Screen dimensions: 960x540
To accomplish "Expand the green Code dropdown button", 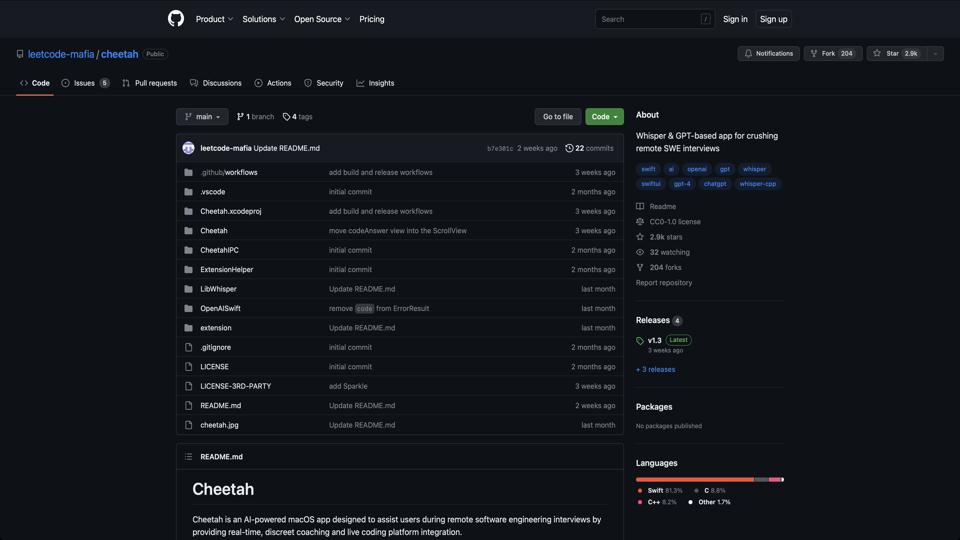I will point(604,117).
